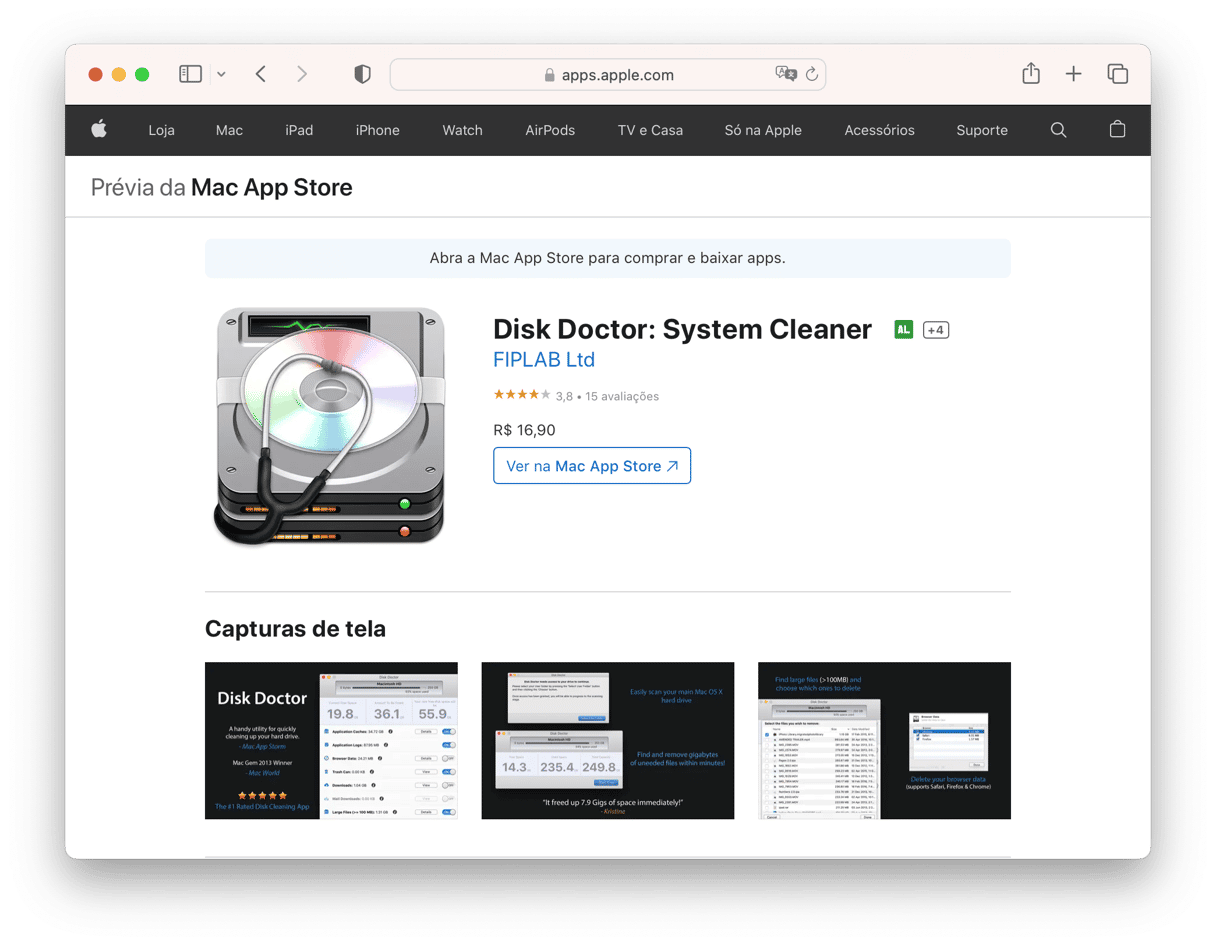Screen dimensions: 1216x945
Task: Click the Apple logo in the navigation bar
Action: (99, 129)
